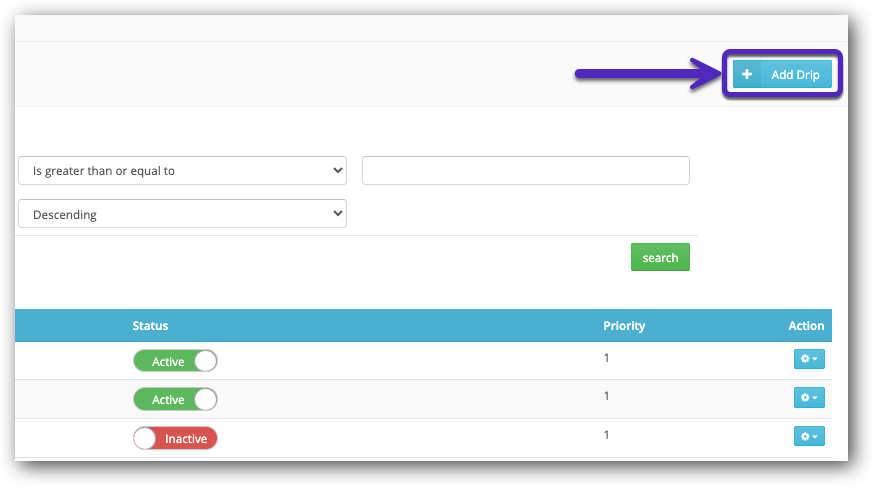Click the Add Drip button label
This screenshot has width=873, height=486.
pos(795,75)
